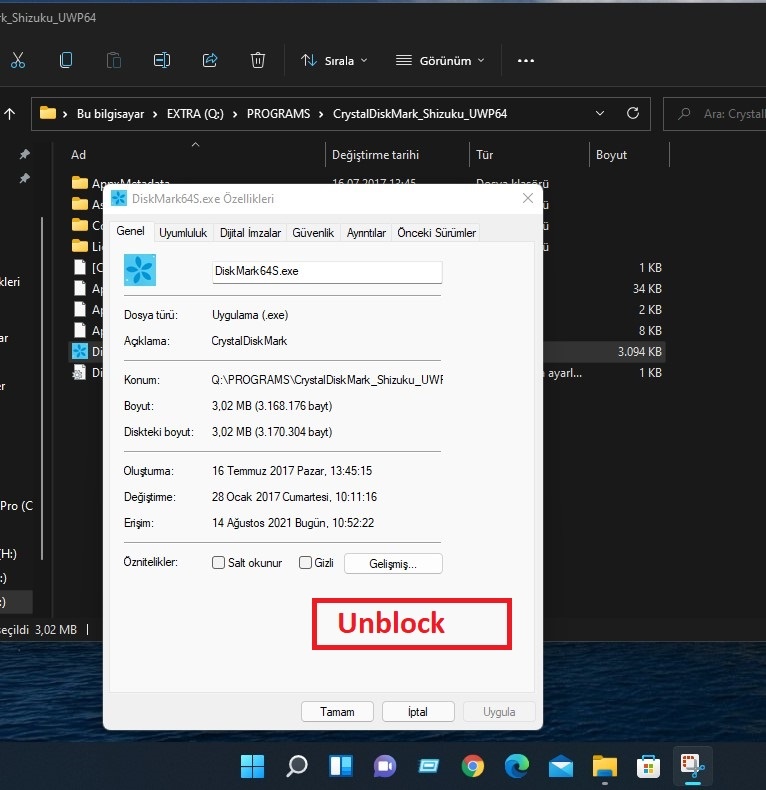Click the Refresh icon beside address bar
This screenshot has height=790, width=766.
tap(633, 113)
